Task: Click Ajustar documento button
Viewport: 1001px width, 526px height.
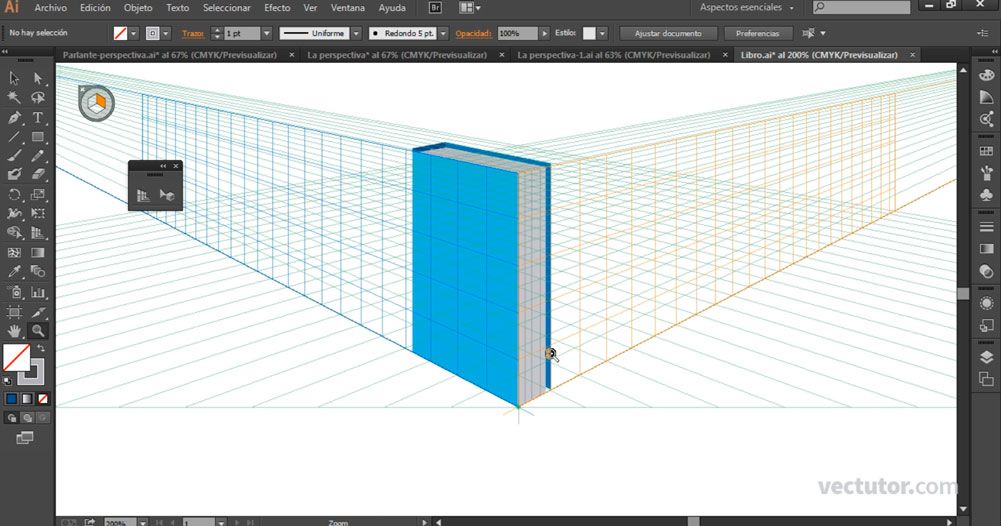Action: tap(668, 33)
